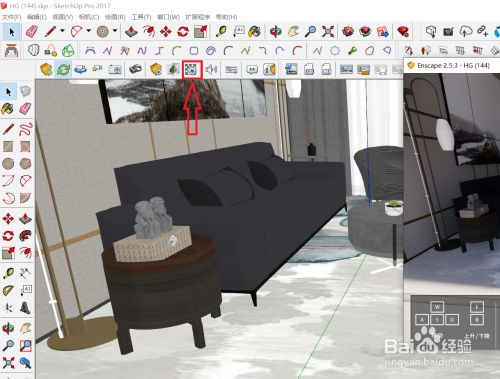Select the rounded square curve tool
The height and width of the screenshot is (379, 500).
tap(194, 51)
